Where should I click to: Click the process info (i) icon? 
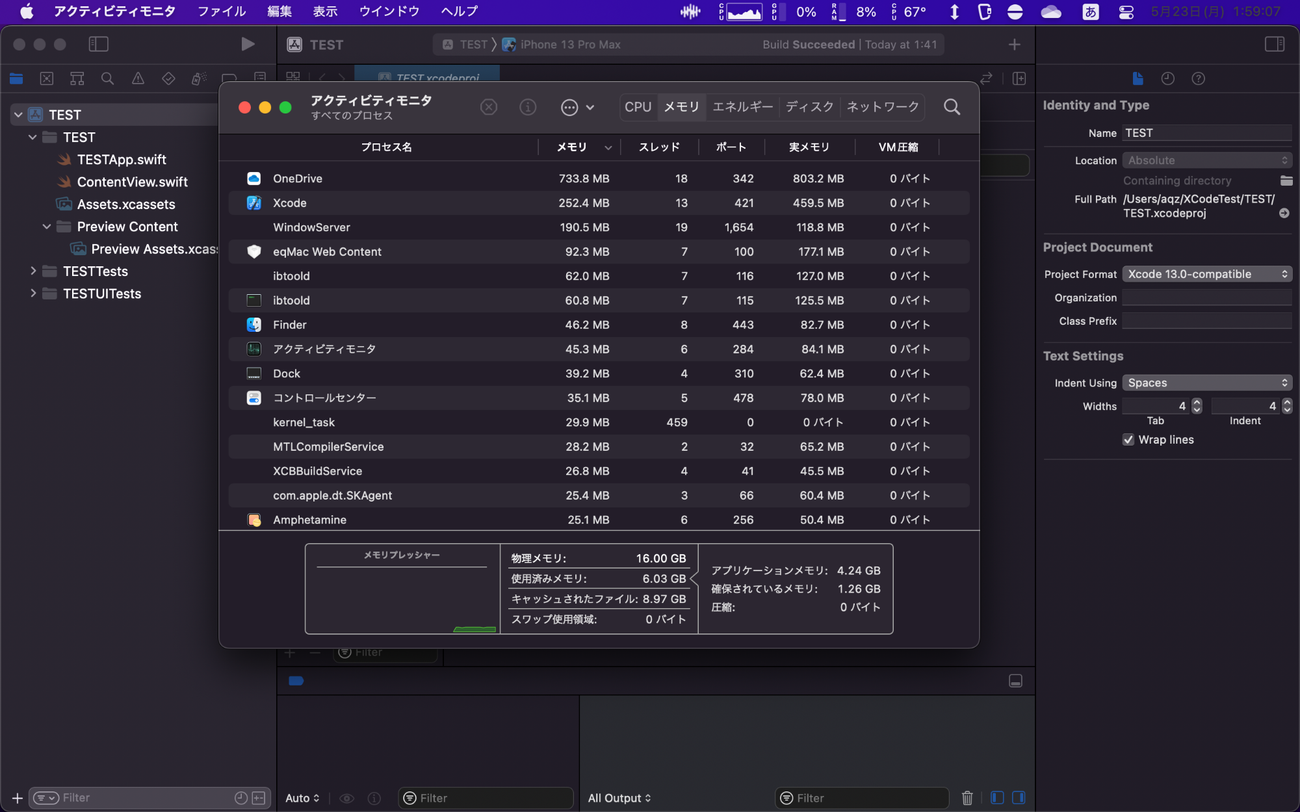pos(528,107)
